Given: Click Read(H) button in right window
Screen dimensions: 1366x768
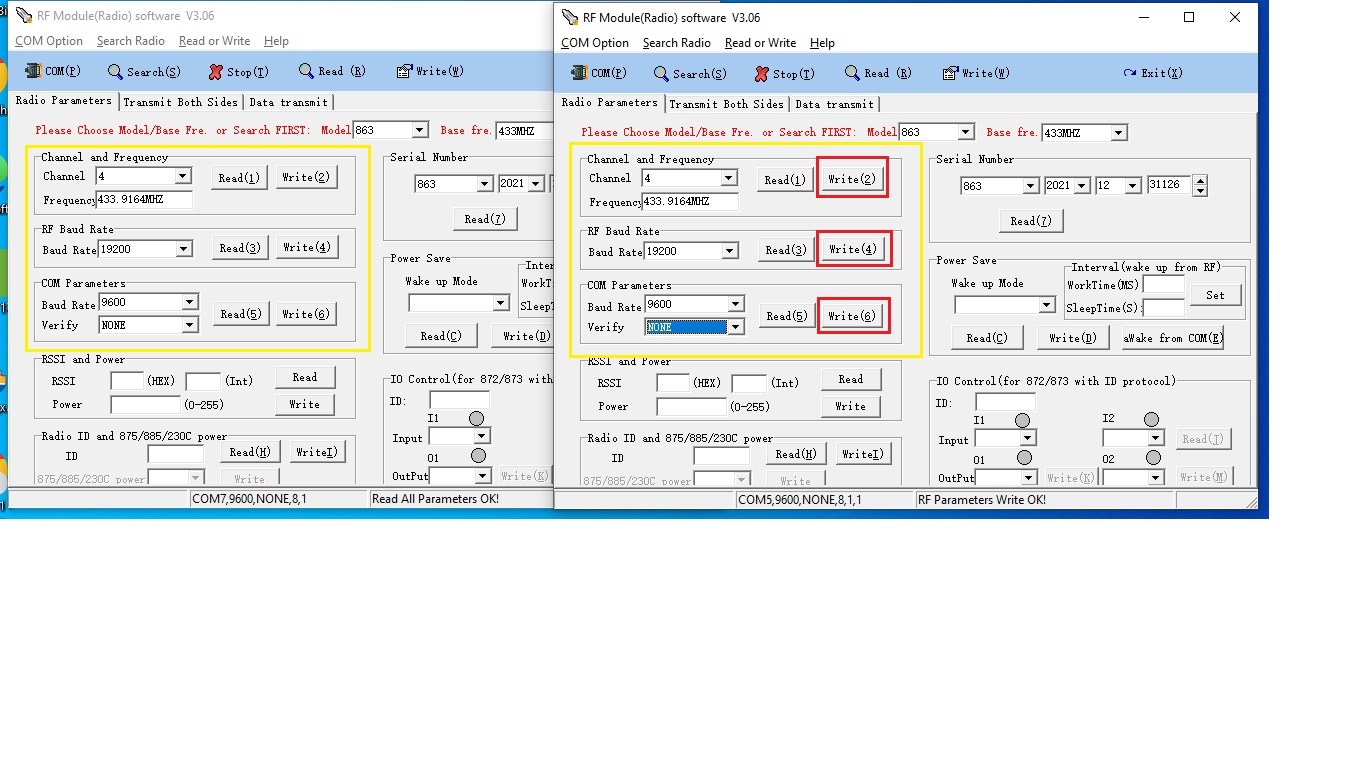Looking at the screenshot, I should 796,454.
